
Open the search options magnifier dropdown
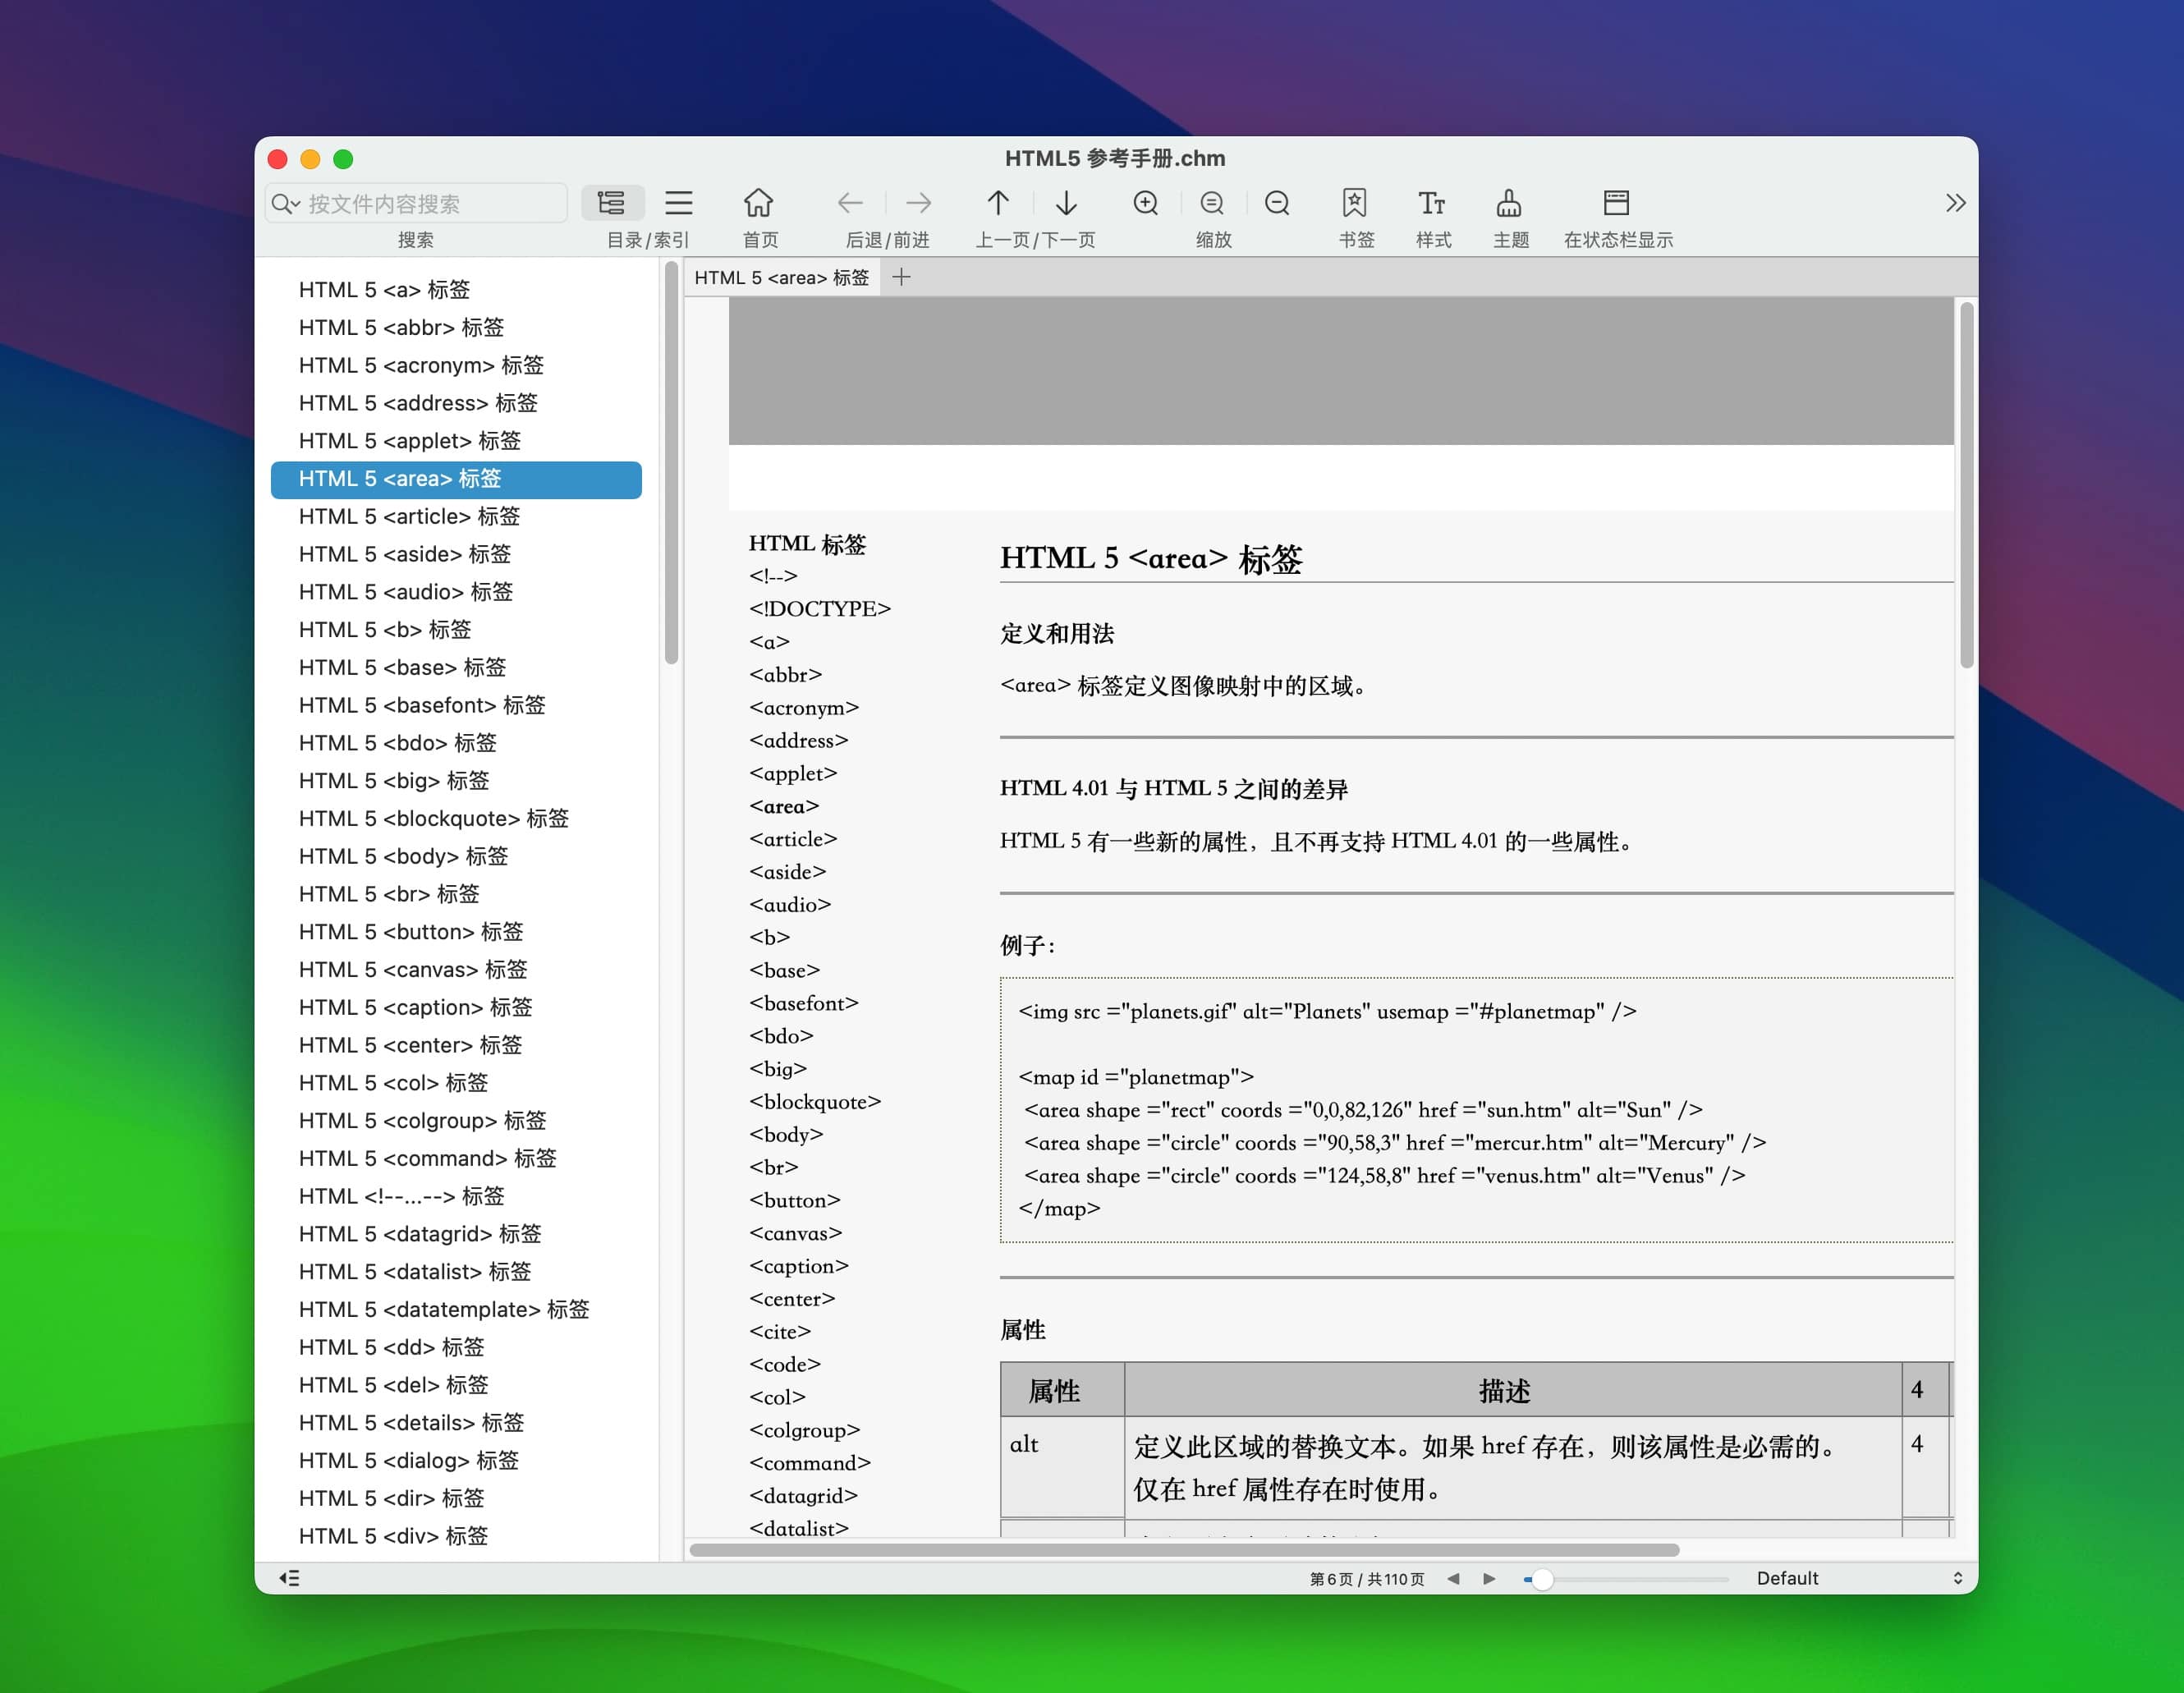pos(286,204)
